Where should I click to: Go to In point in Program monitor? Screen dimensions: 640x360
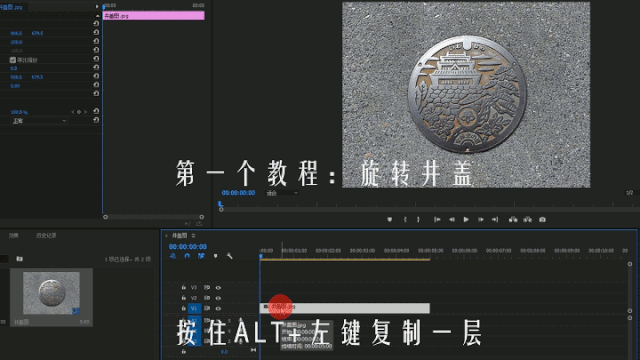tap(437, 220)
